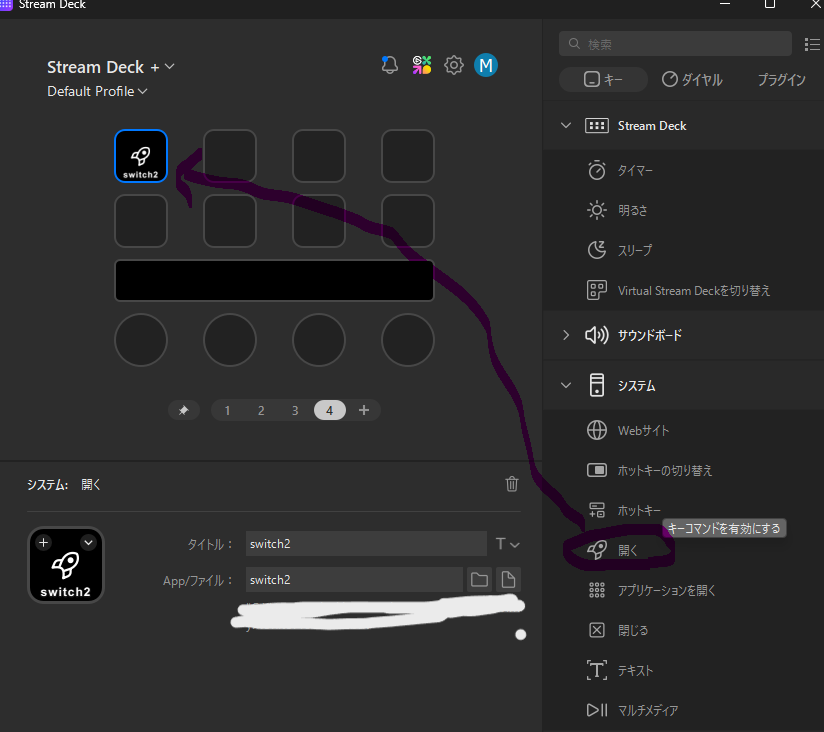Click the App/ファイル input field
Image resolution: width=824 pixels, height=732 pixels.
pos(354,580)
